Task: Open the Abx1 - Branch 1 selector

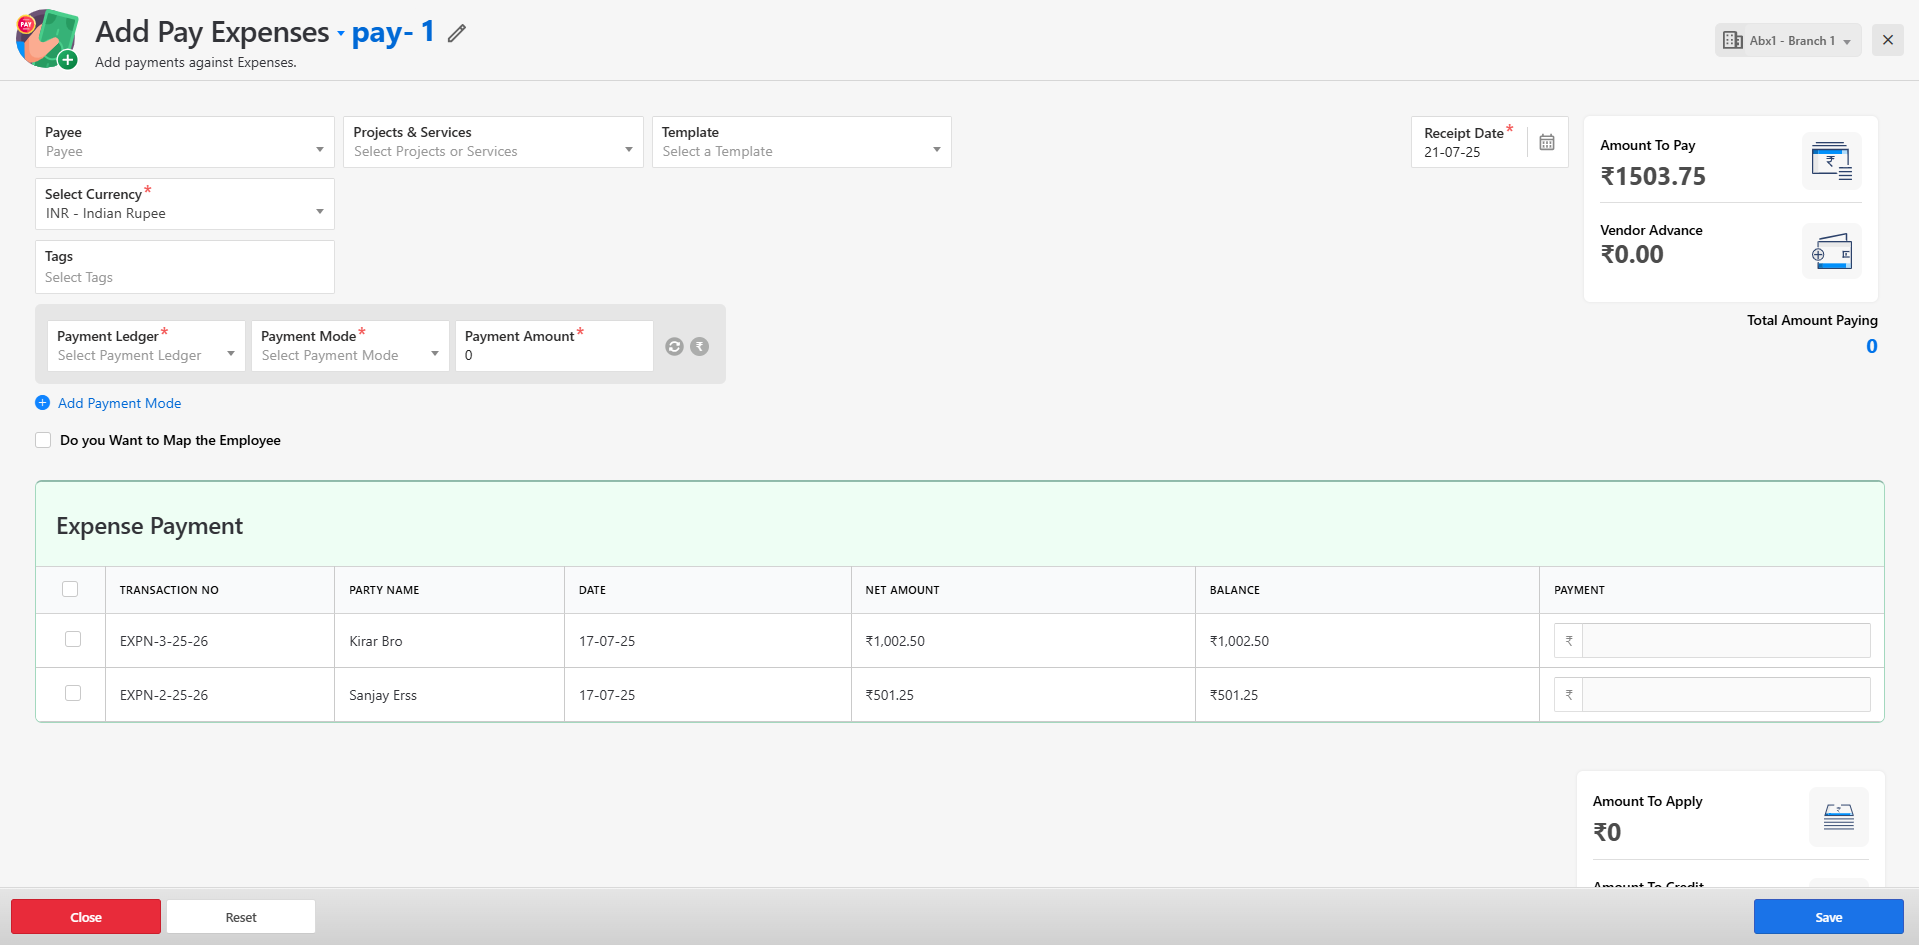Action: [x=1787, y=41]
